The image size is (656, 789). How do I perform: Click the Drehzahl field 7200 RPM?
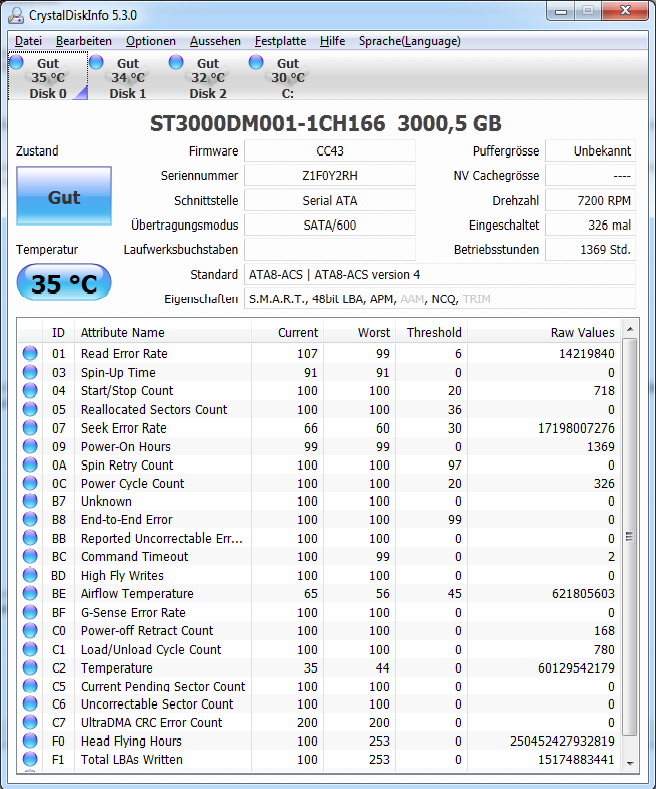[x=591, y=200]
